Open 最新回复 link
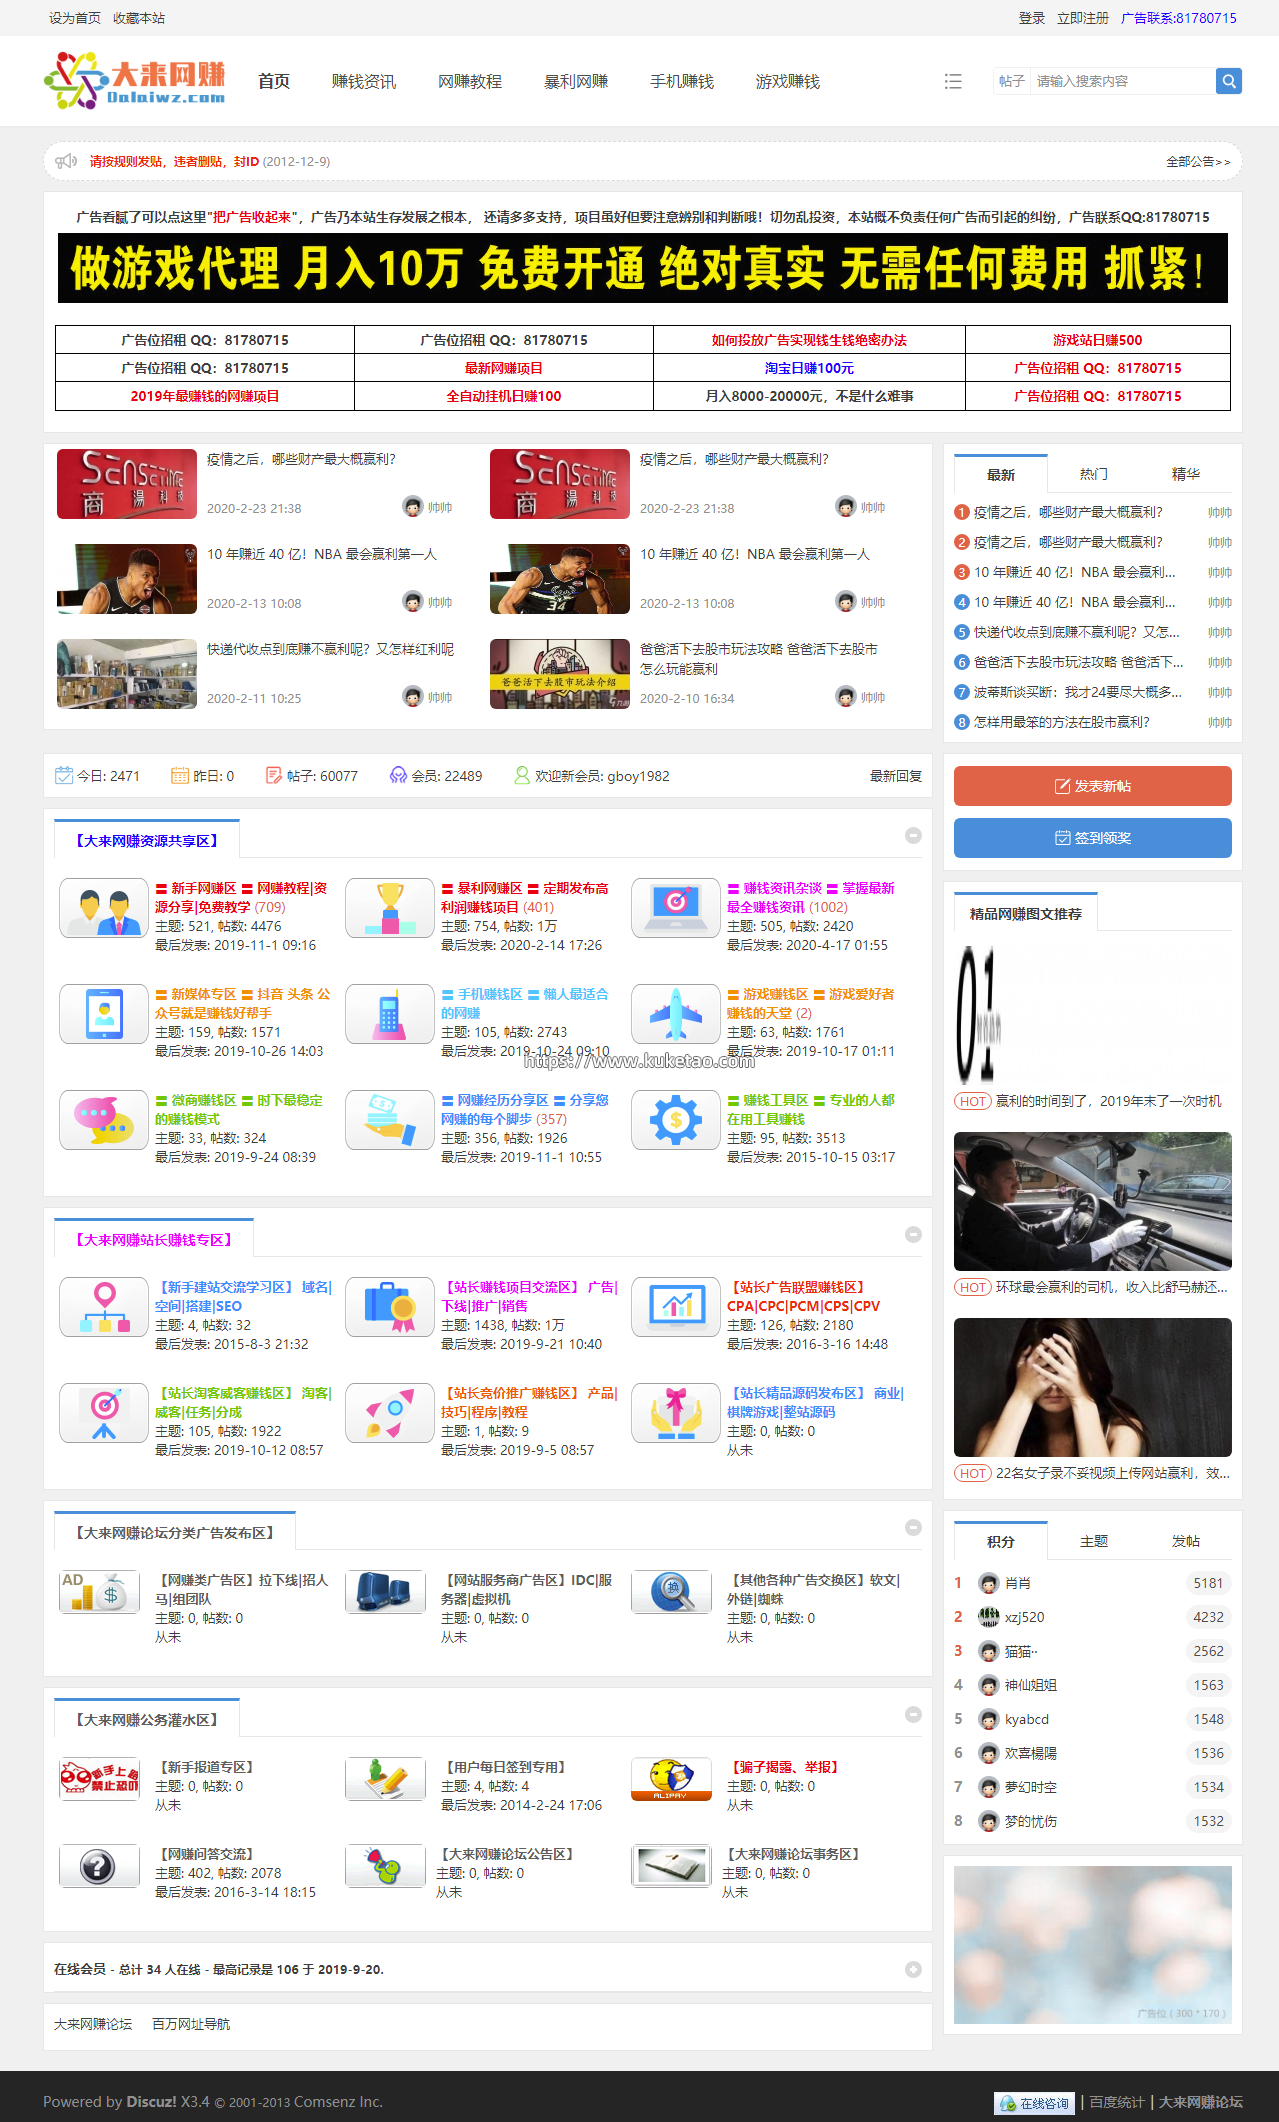Screen dimensions: 1279x2122 click(896, 776)
